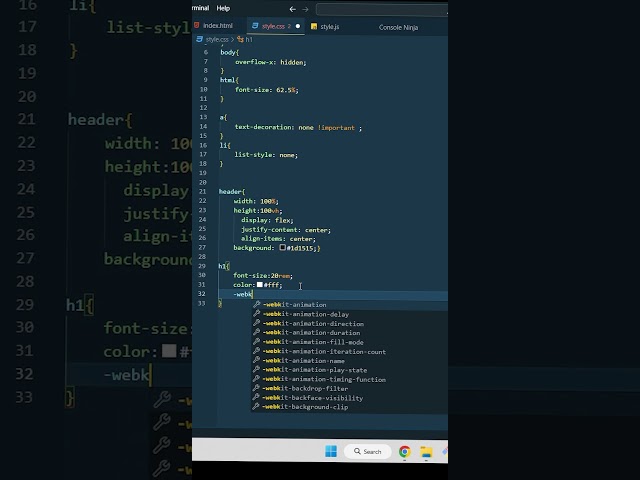Screen dimensions: 640x480
Task: Open the Terminal menu
Action: pos(200,8)
